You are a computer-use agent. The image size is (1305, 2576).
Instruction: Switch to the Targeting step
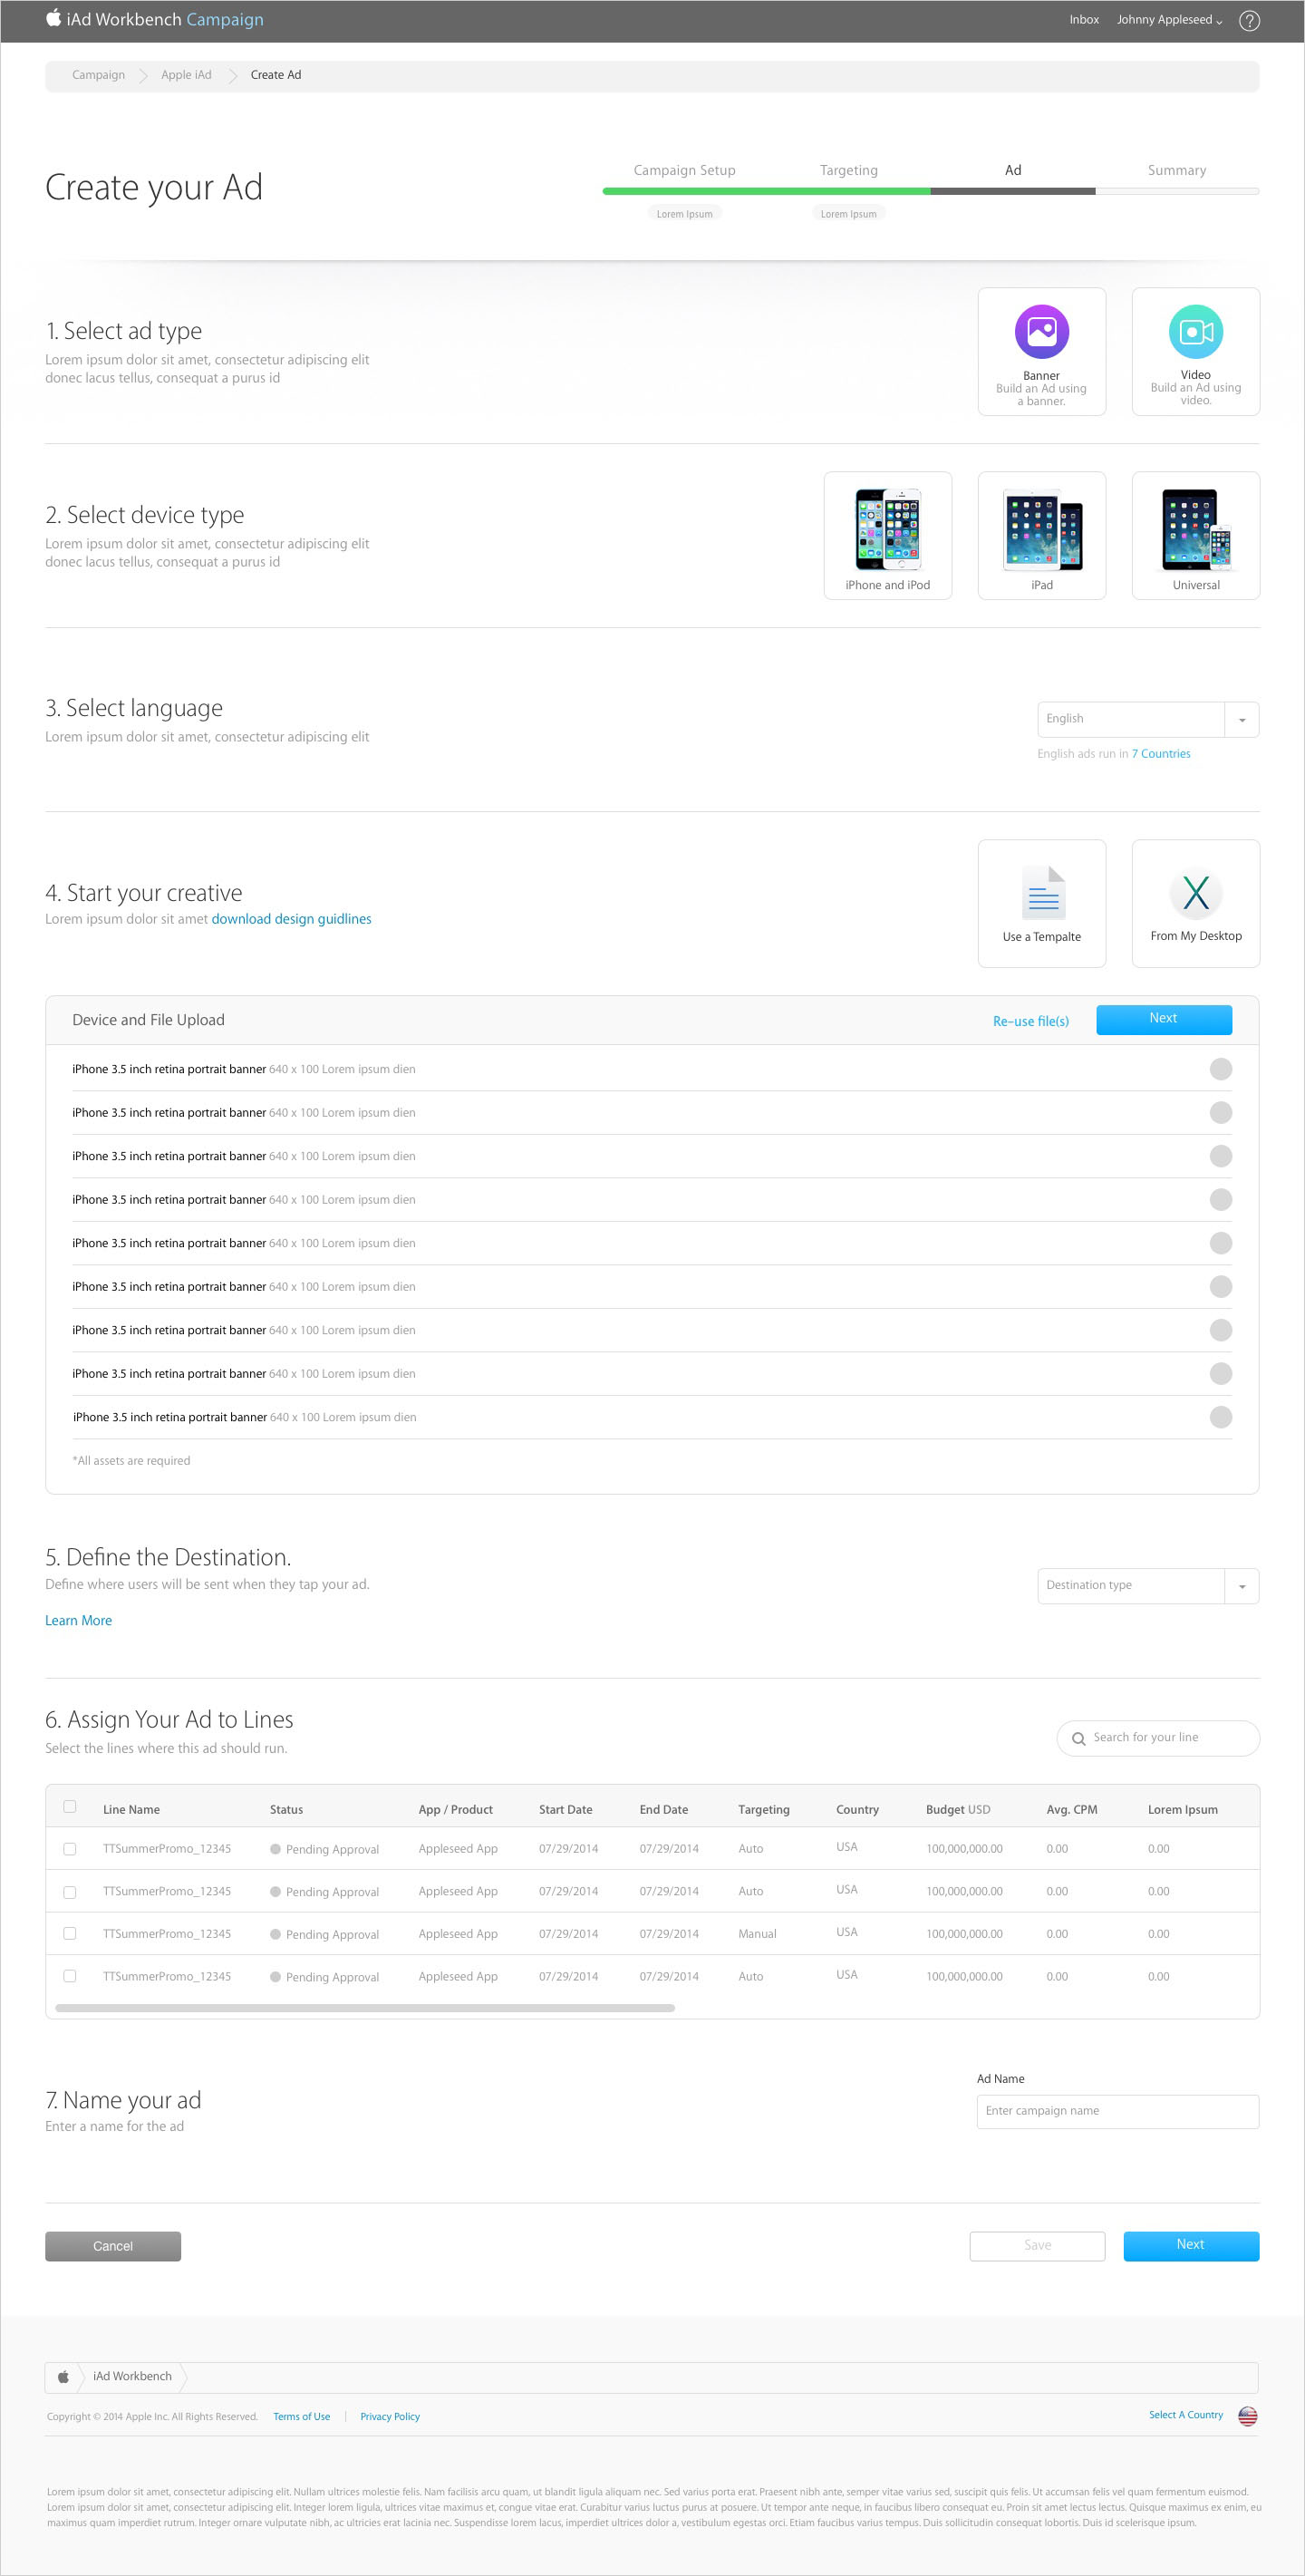(x=848, y=171)
